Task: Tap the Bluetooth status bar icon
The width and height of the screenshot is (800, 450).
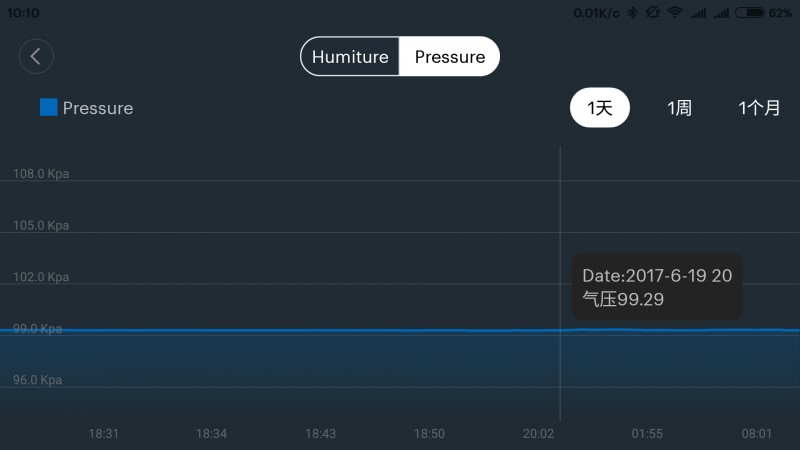Action: [x=633, y=13]
